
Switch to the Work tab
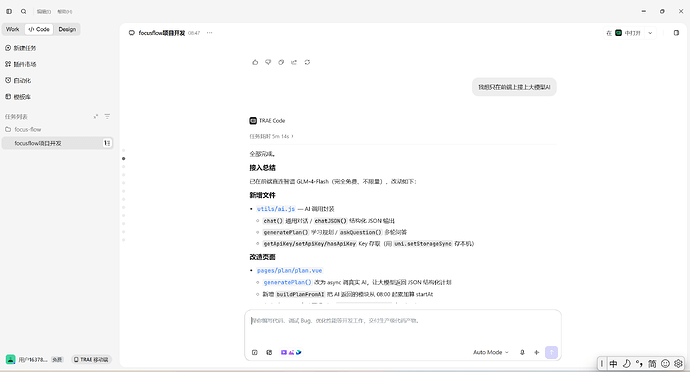[12, 29]
